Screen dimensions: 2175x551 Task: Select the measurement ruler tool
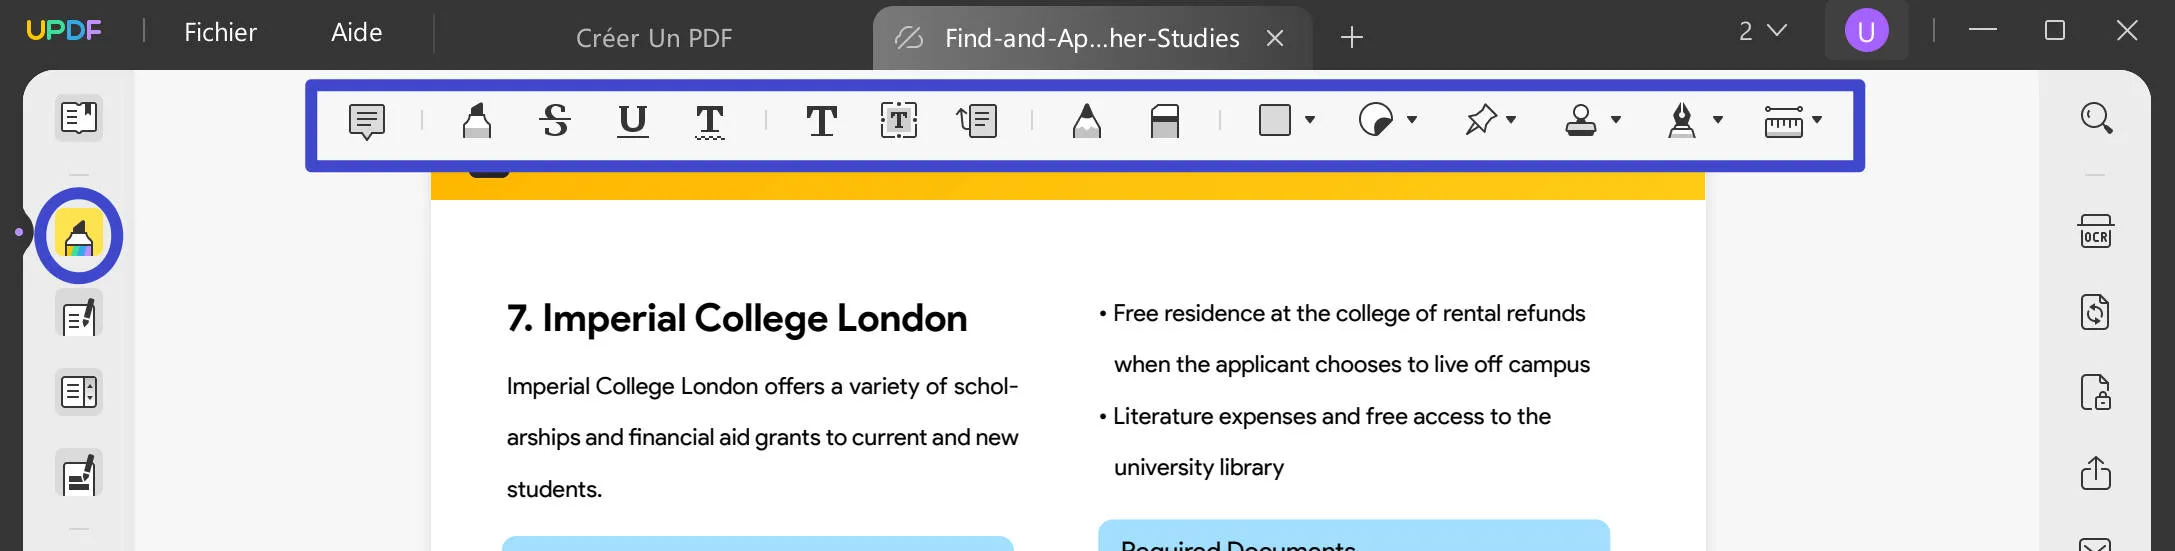(x=1784, y=121)
